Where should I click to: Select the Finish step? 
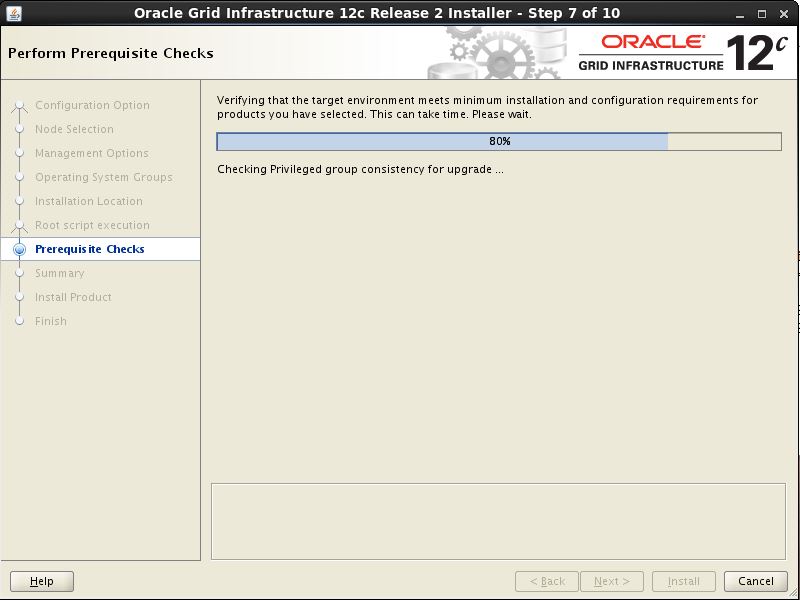pyautogui.click(x=51, y=321)
